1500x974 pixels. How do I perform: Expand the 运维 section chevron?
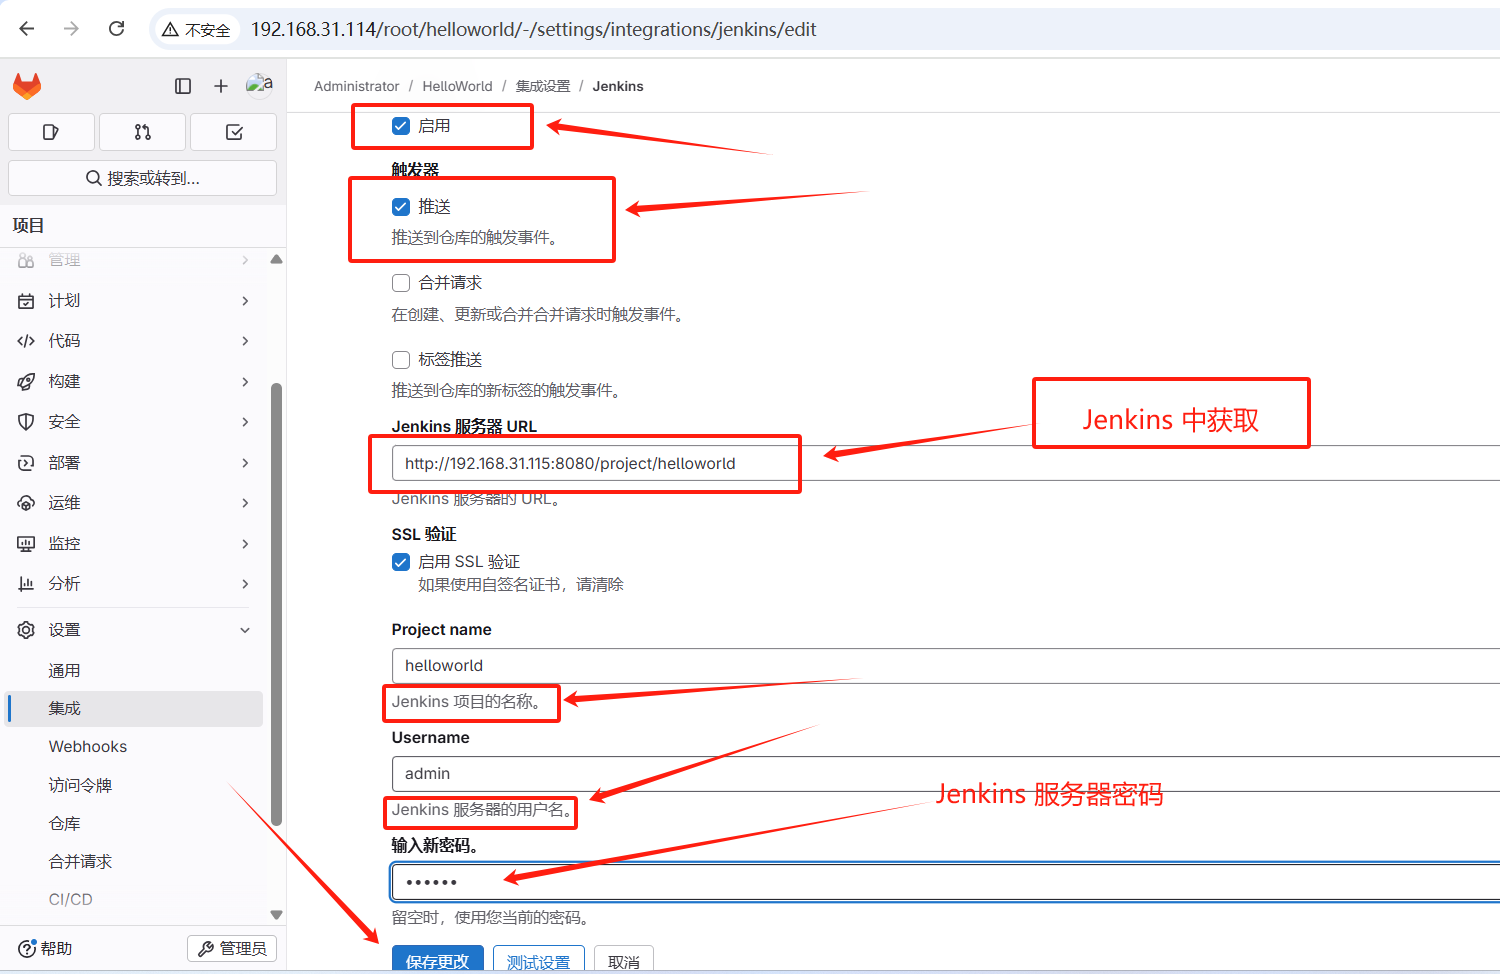245,503
